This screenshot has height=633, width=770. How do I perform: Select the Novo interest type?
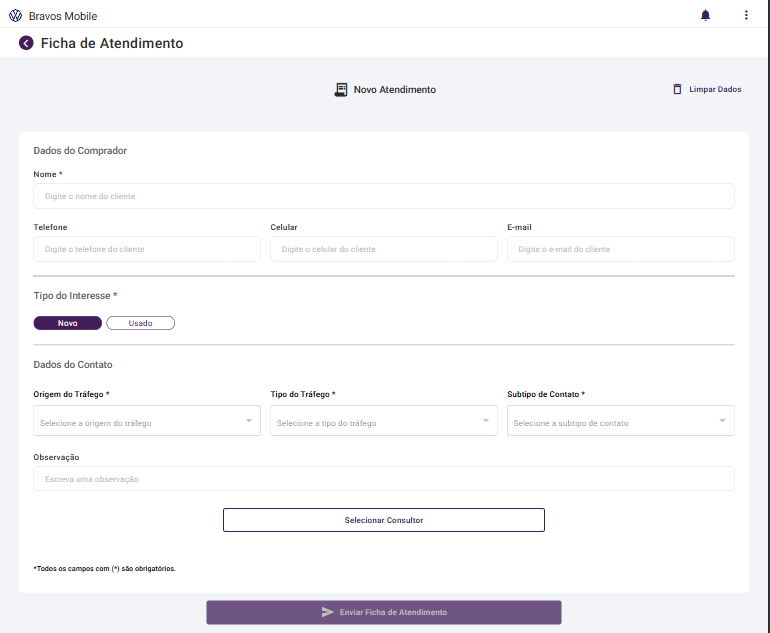[x=68, y=323]
